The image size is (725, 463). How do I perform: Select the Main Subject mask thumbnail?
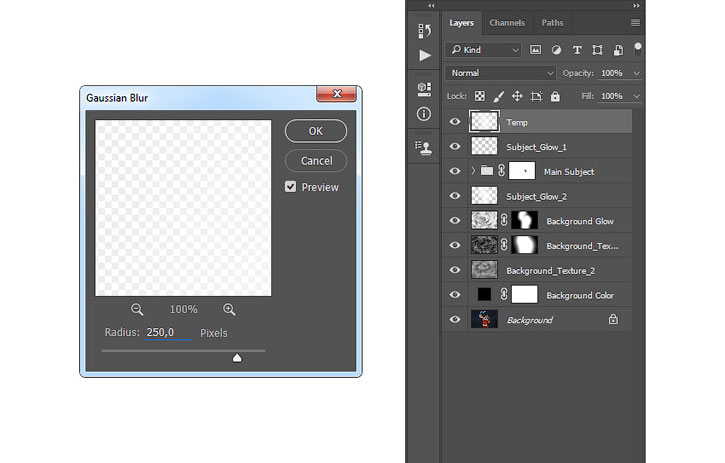tap(522, 171)
